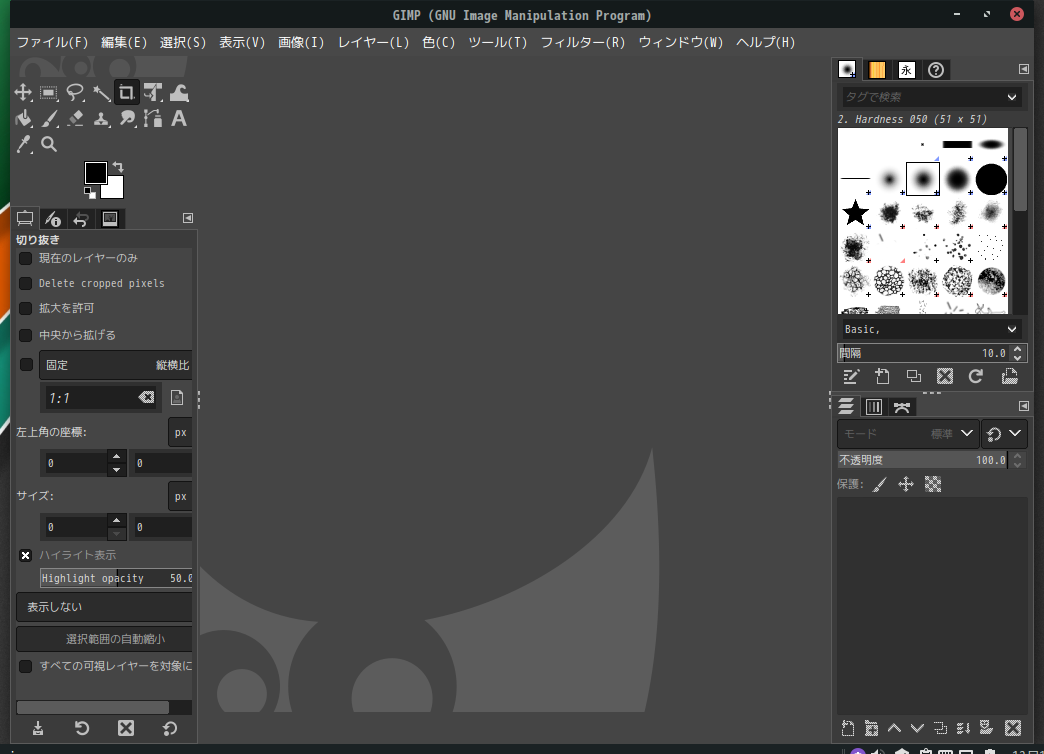
Task: Select the Rectangle Select tool
Action: (x=49, y=93)
